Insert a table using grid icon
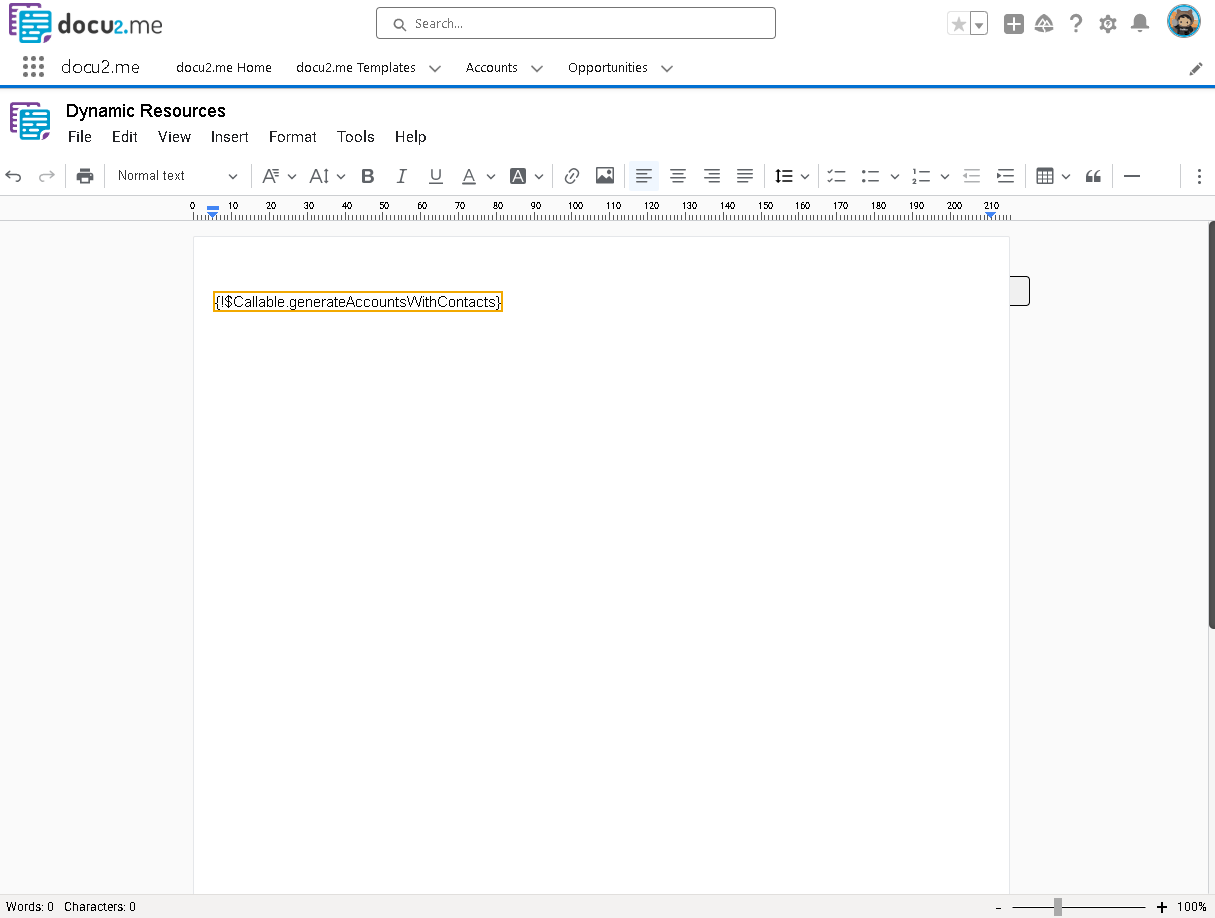1215x918 pixels. pyautogui.click(x=1045, y=176)
